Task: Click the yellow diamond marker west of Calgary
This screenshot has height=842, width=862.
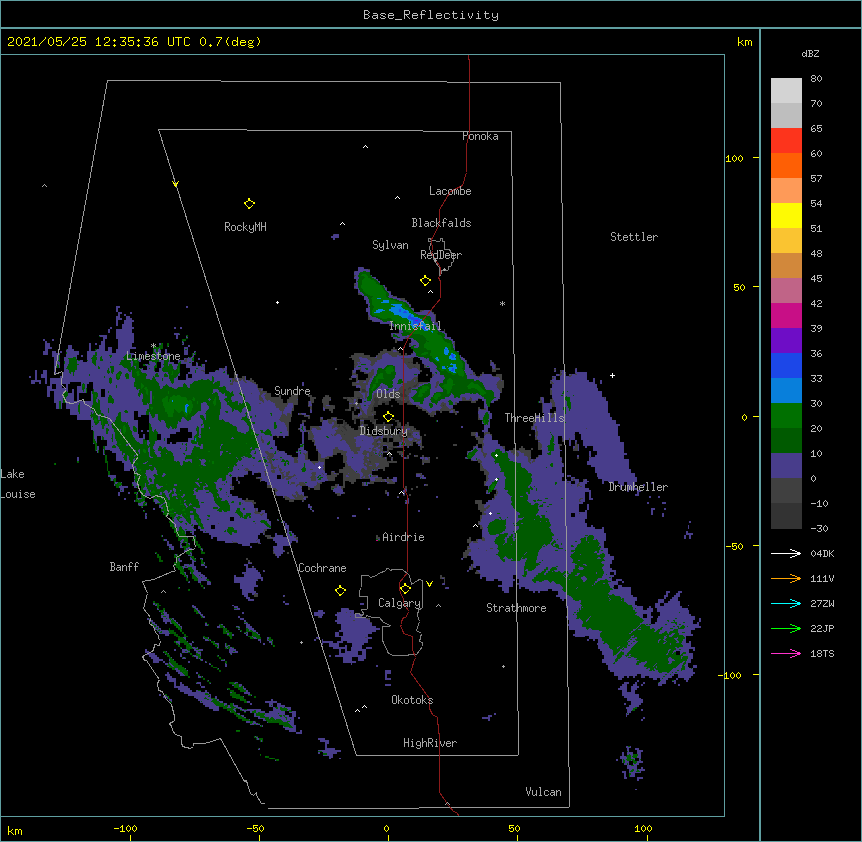Action: click(340, 590)
